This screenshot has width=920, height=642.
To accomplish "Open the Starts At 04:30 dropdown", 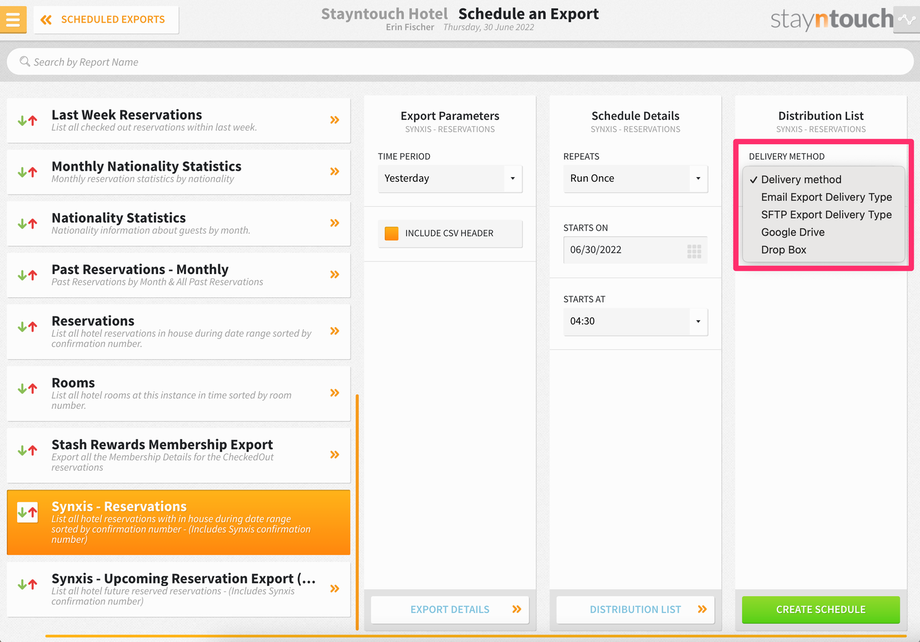I will tap(635, 322).
